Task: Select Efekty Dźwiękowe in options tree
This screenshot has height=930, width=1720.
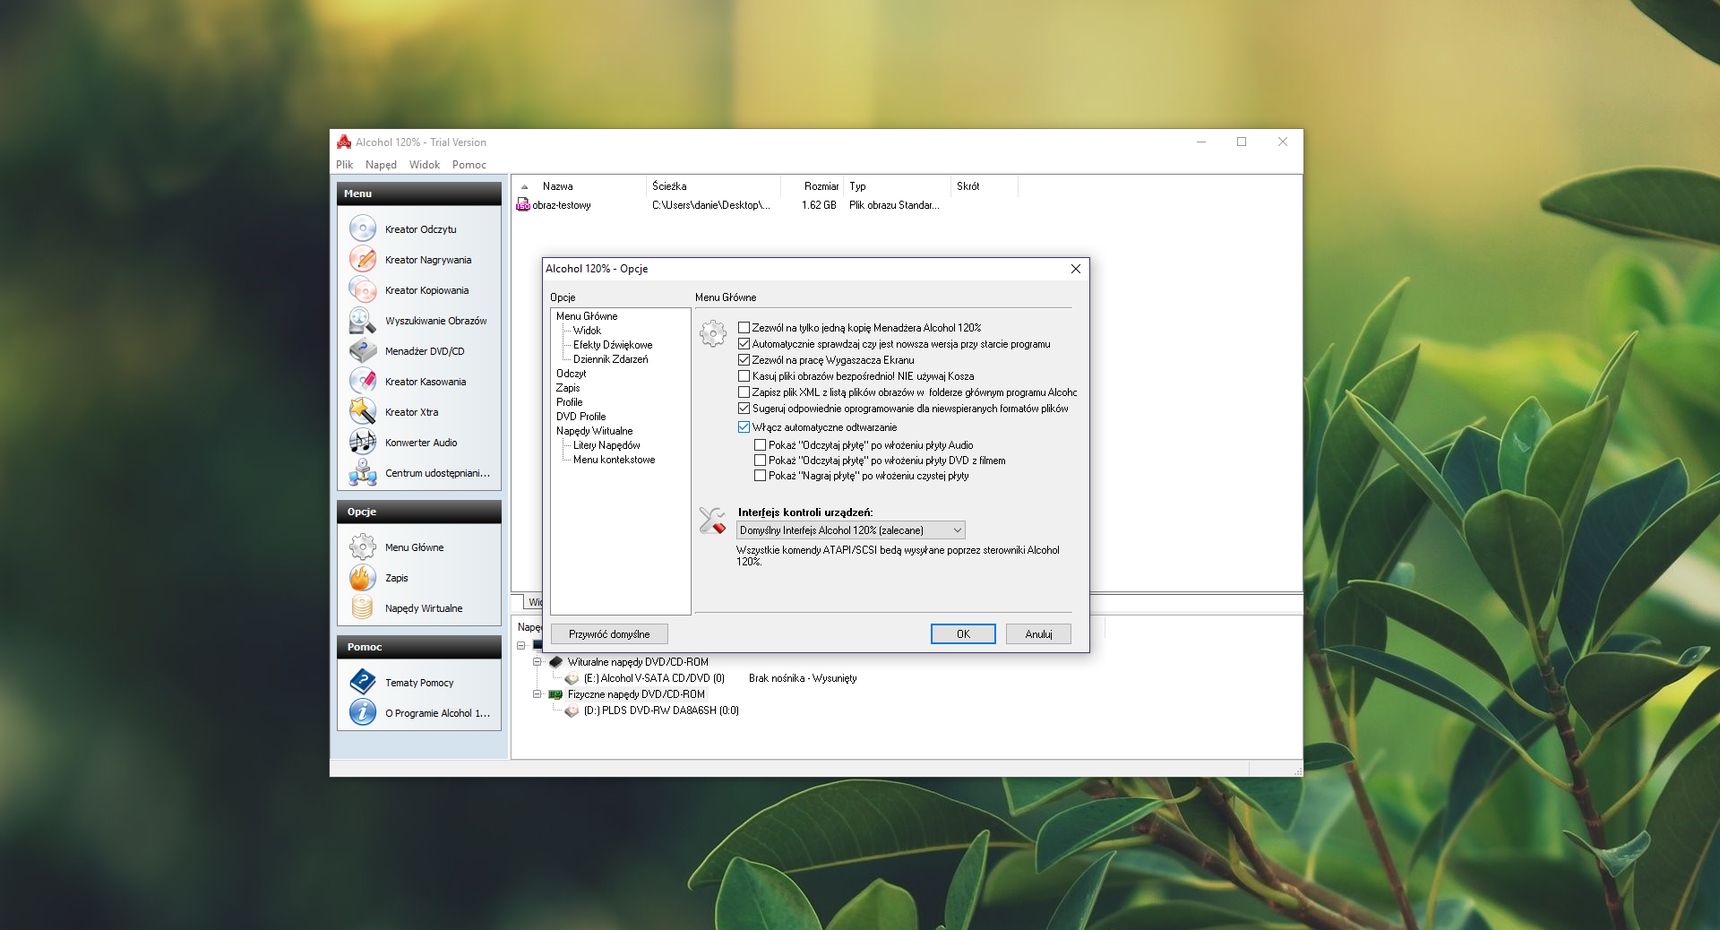Action: [613, 345]
